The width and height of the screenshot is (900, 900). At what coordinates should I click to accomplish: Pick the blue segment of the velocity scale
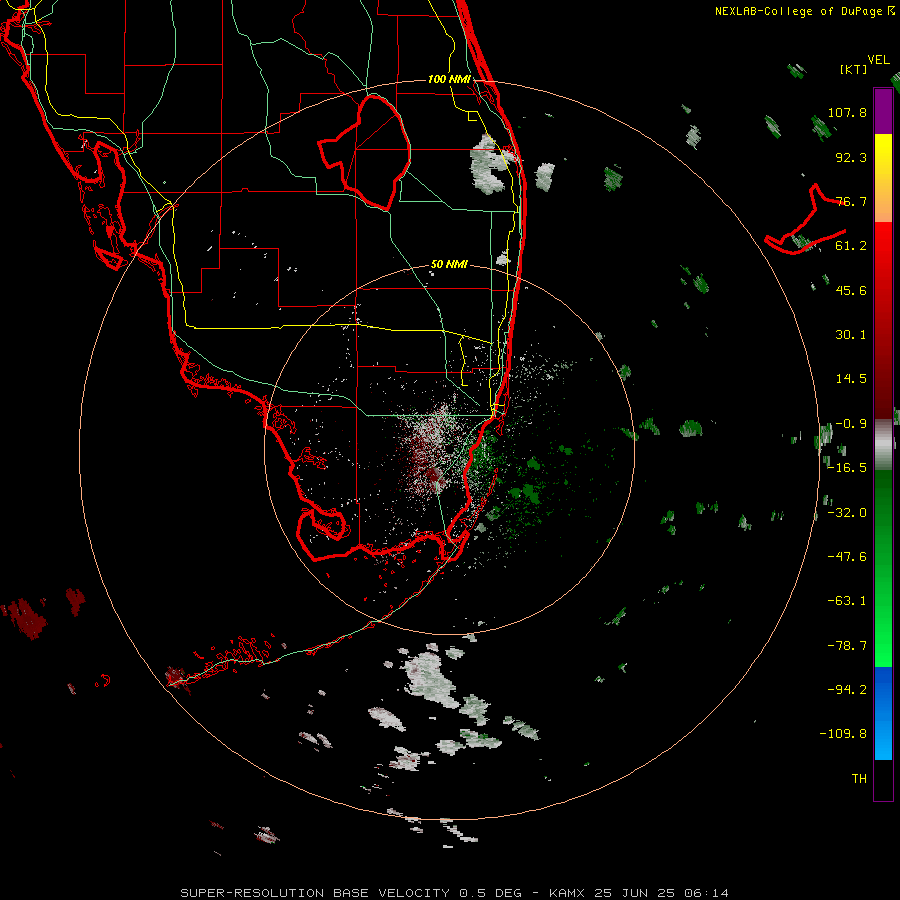pos(883,713)
